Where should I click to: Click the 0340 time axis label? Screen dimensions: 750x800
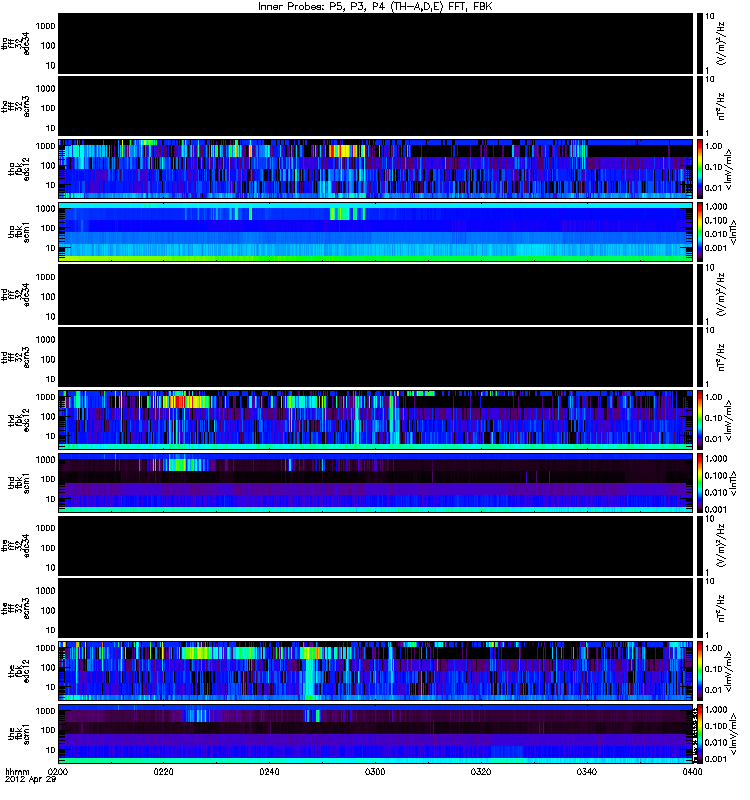[x=587, y=771]
